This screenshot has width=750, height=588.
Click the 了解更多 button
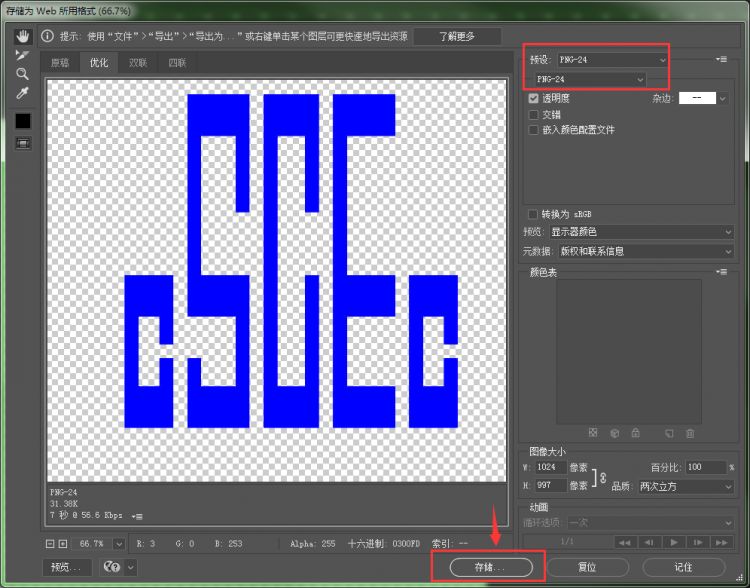pos(457,36)
